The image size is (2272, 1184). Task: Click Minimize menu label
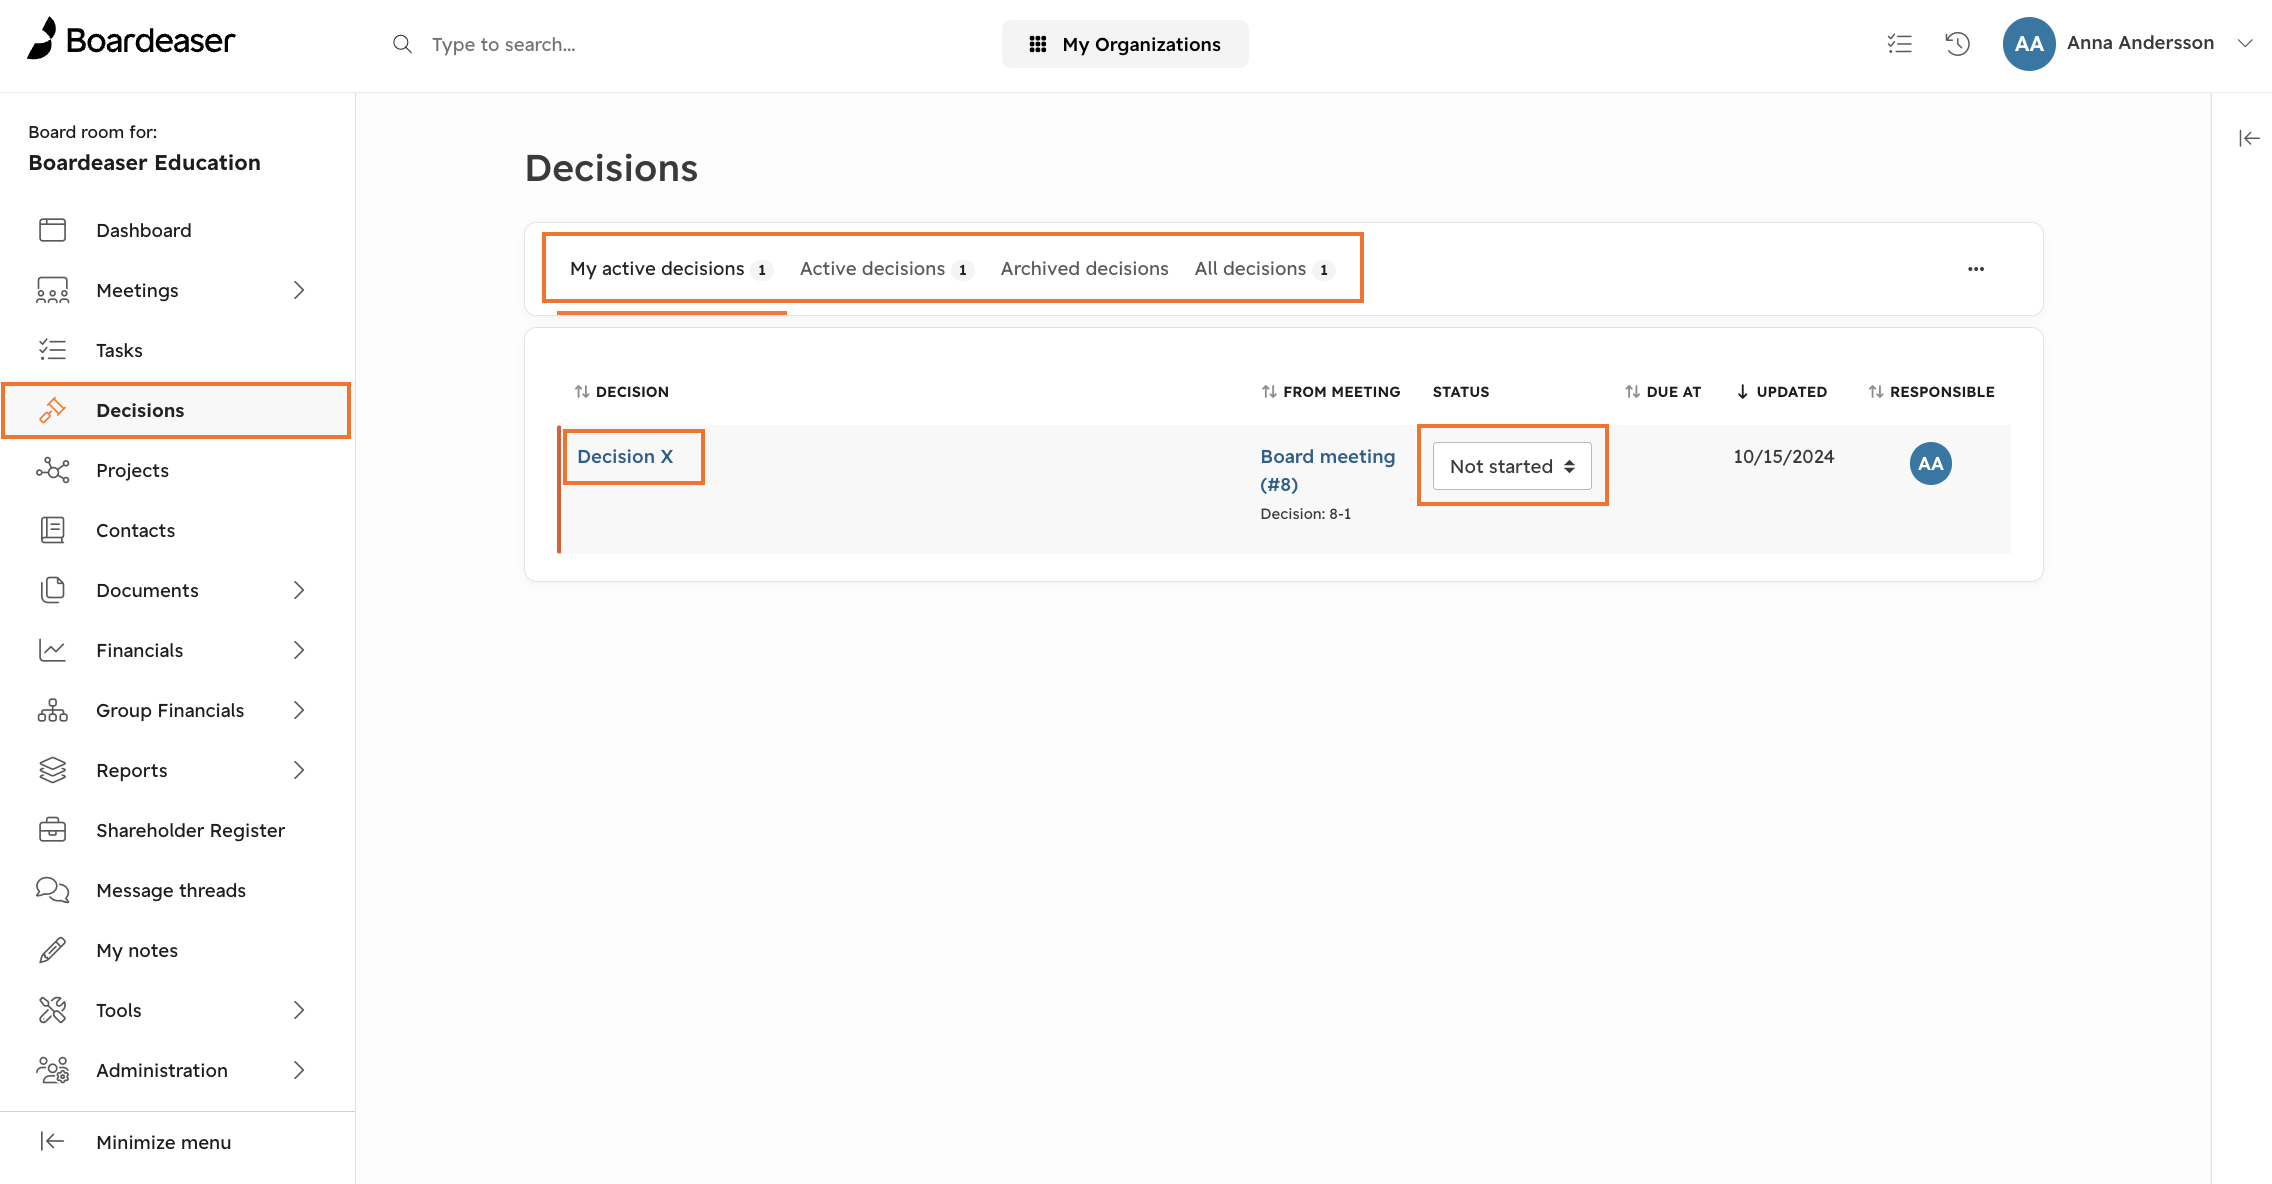[x=163, y=1142]
